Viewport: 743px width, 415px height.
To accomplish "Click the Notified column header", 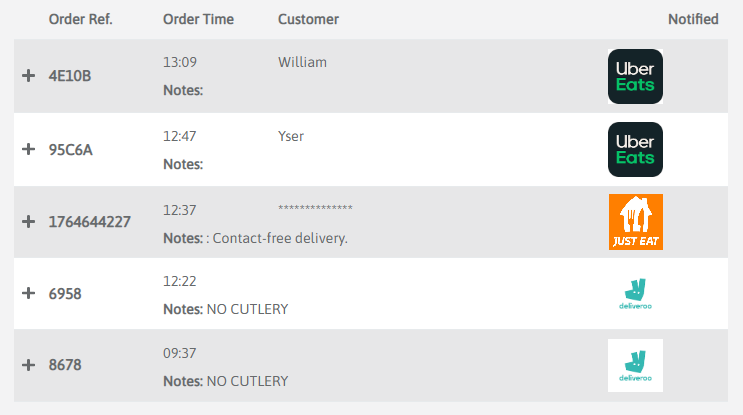I will [x=693, y=19].
